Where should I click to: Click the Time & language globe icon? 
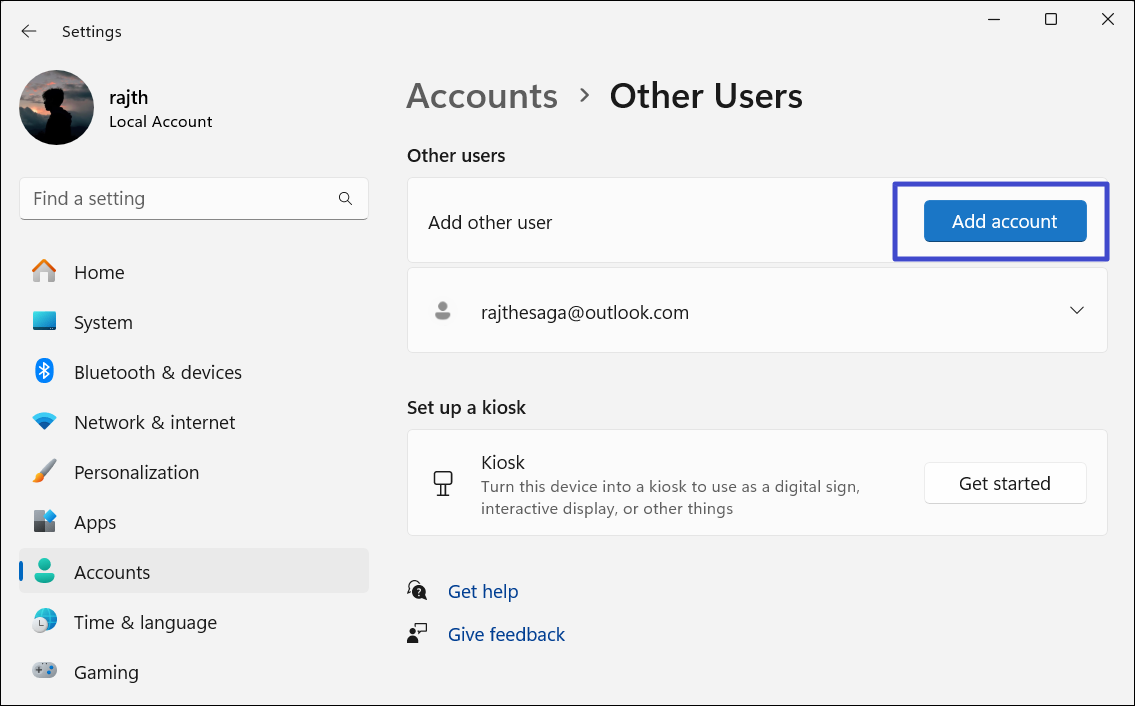point(44,622)
